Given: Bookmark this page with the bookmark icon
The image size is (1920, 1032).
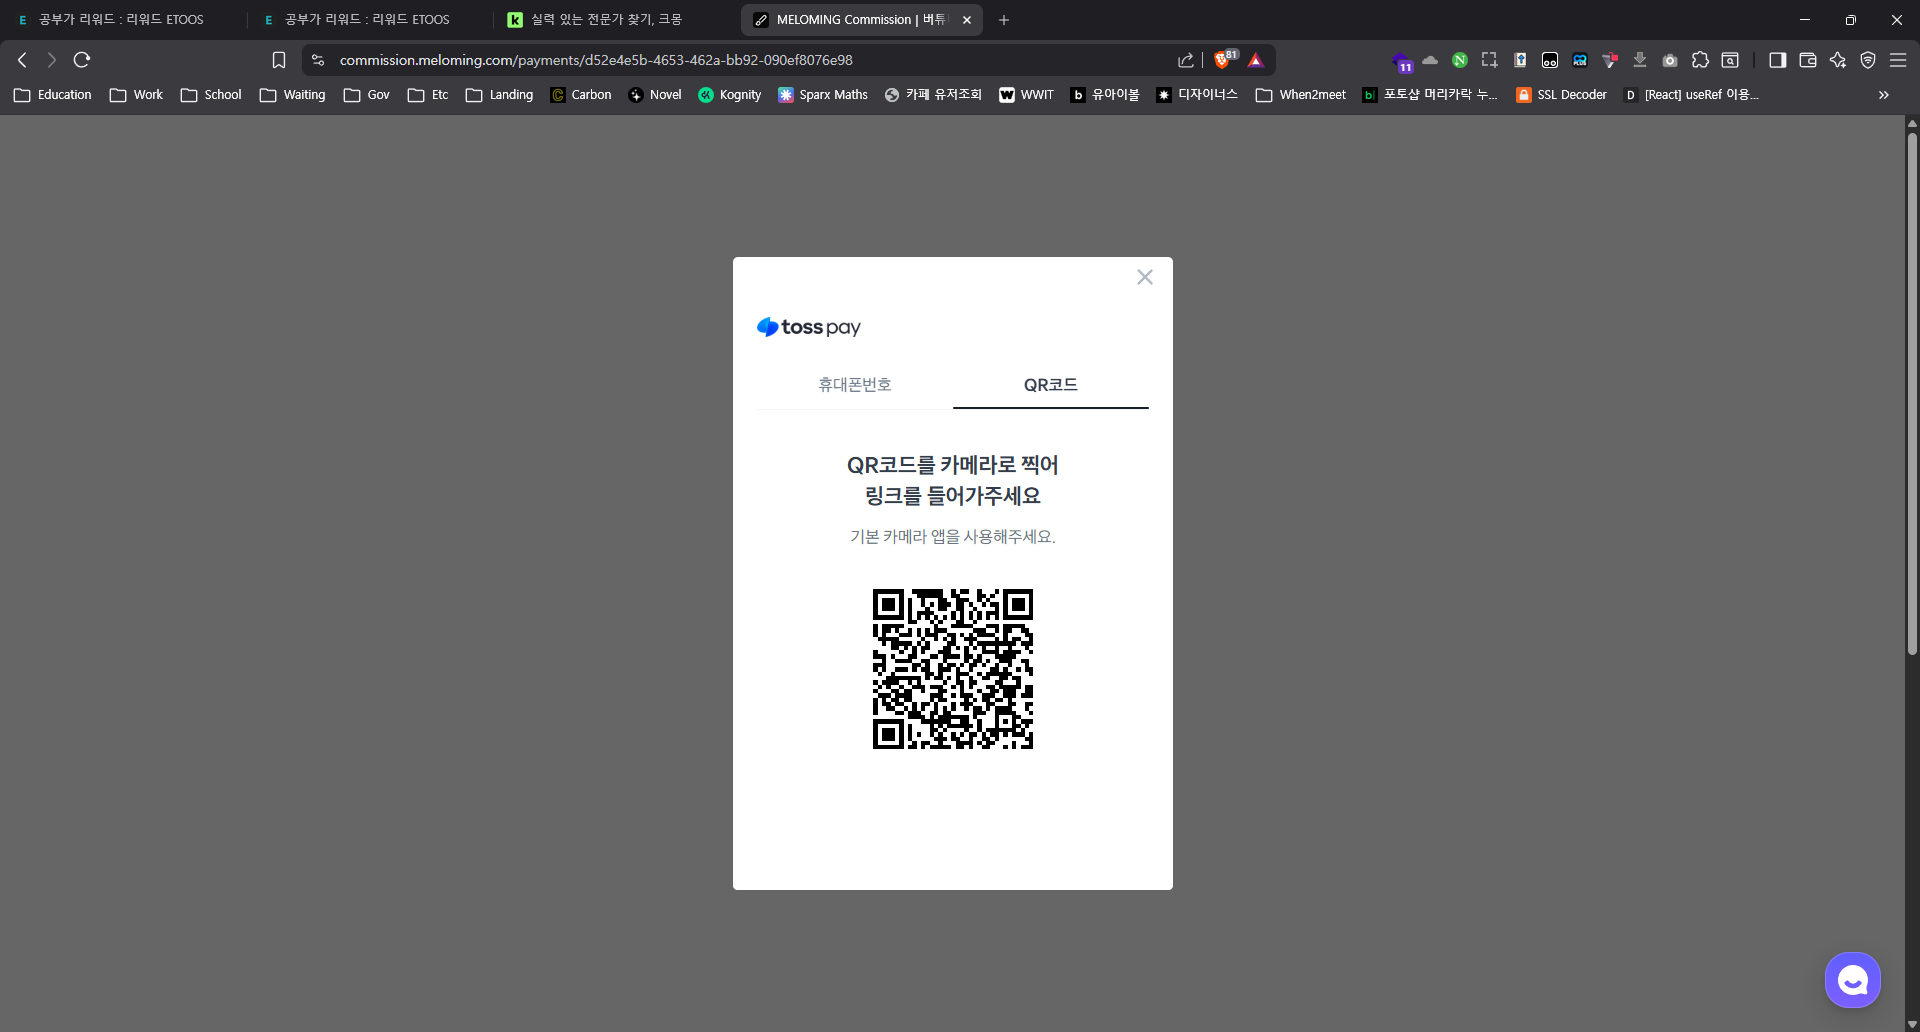Looking at the screenshot, I should click(279, 60).
